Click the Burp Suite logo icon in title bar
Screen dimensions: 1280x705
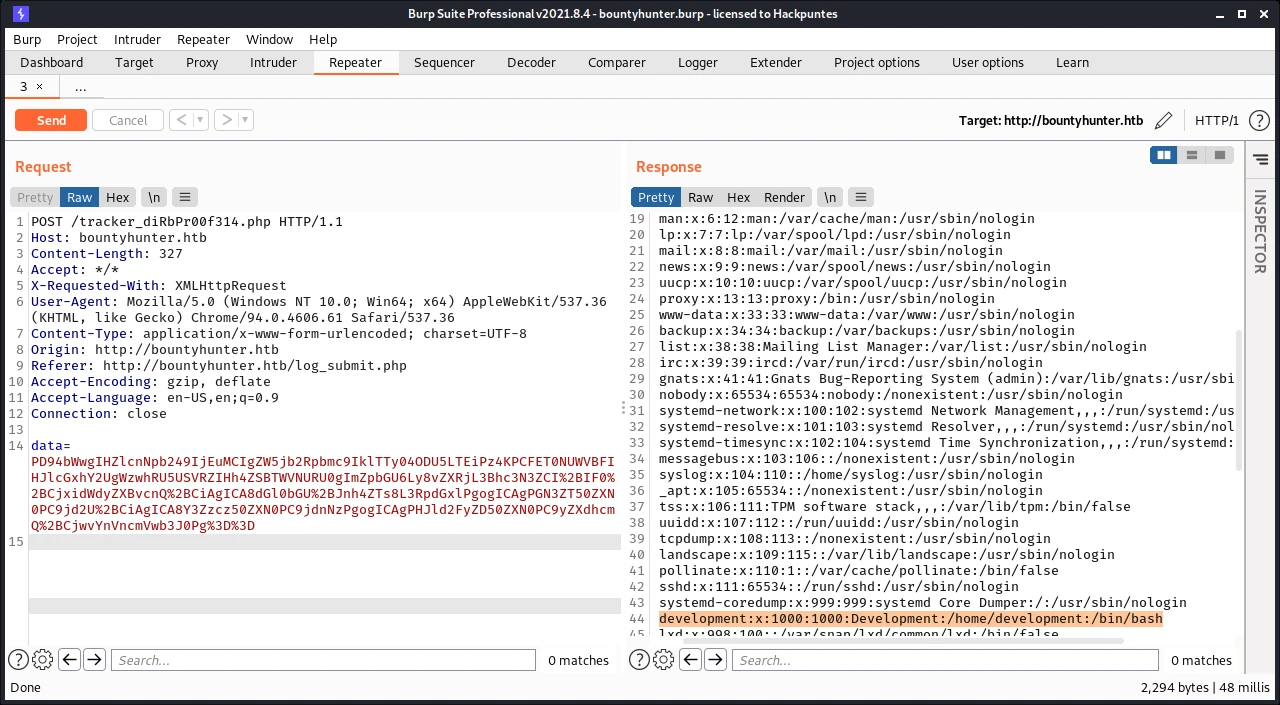[x=21, y=14]
